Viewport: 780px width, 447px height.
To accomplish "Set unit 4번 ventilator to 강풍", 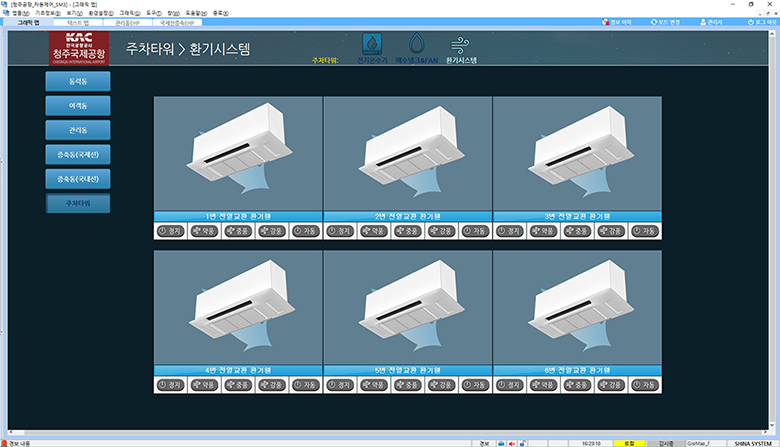I will click(x=272, y=385).
